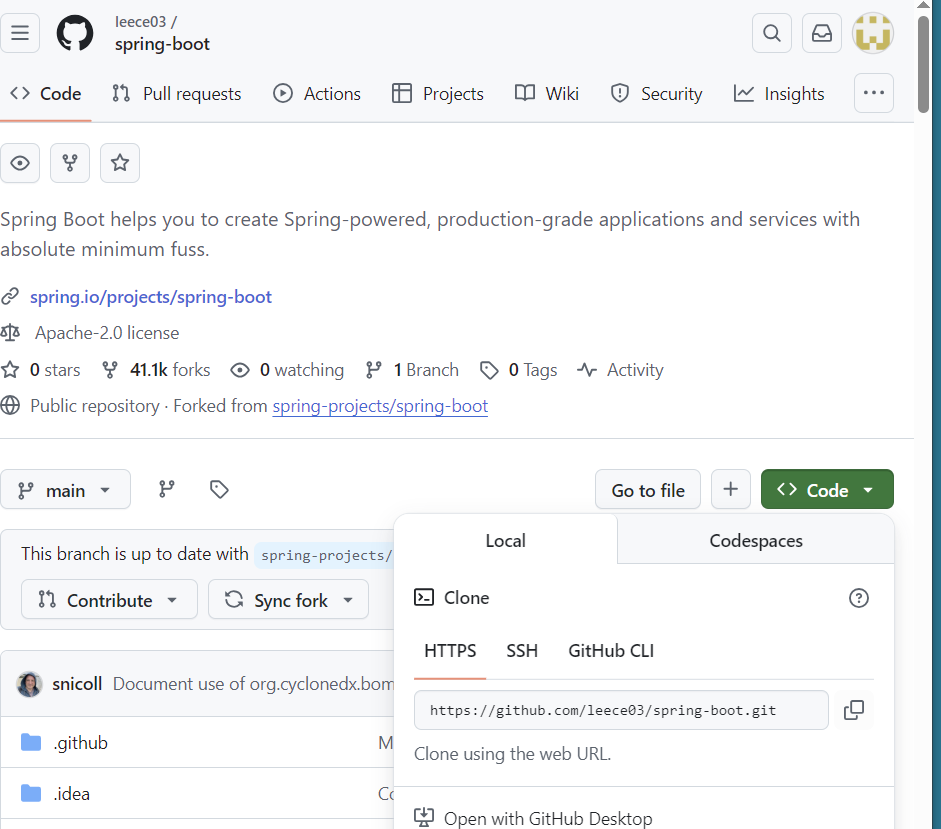
Task: Open the Security tab
Action: 656,94
